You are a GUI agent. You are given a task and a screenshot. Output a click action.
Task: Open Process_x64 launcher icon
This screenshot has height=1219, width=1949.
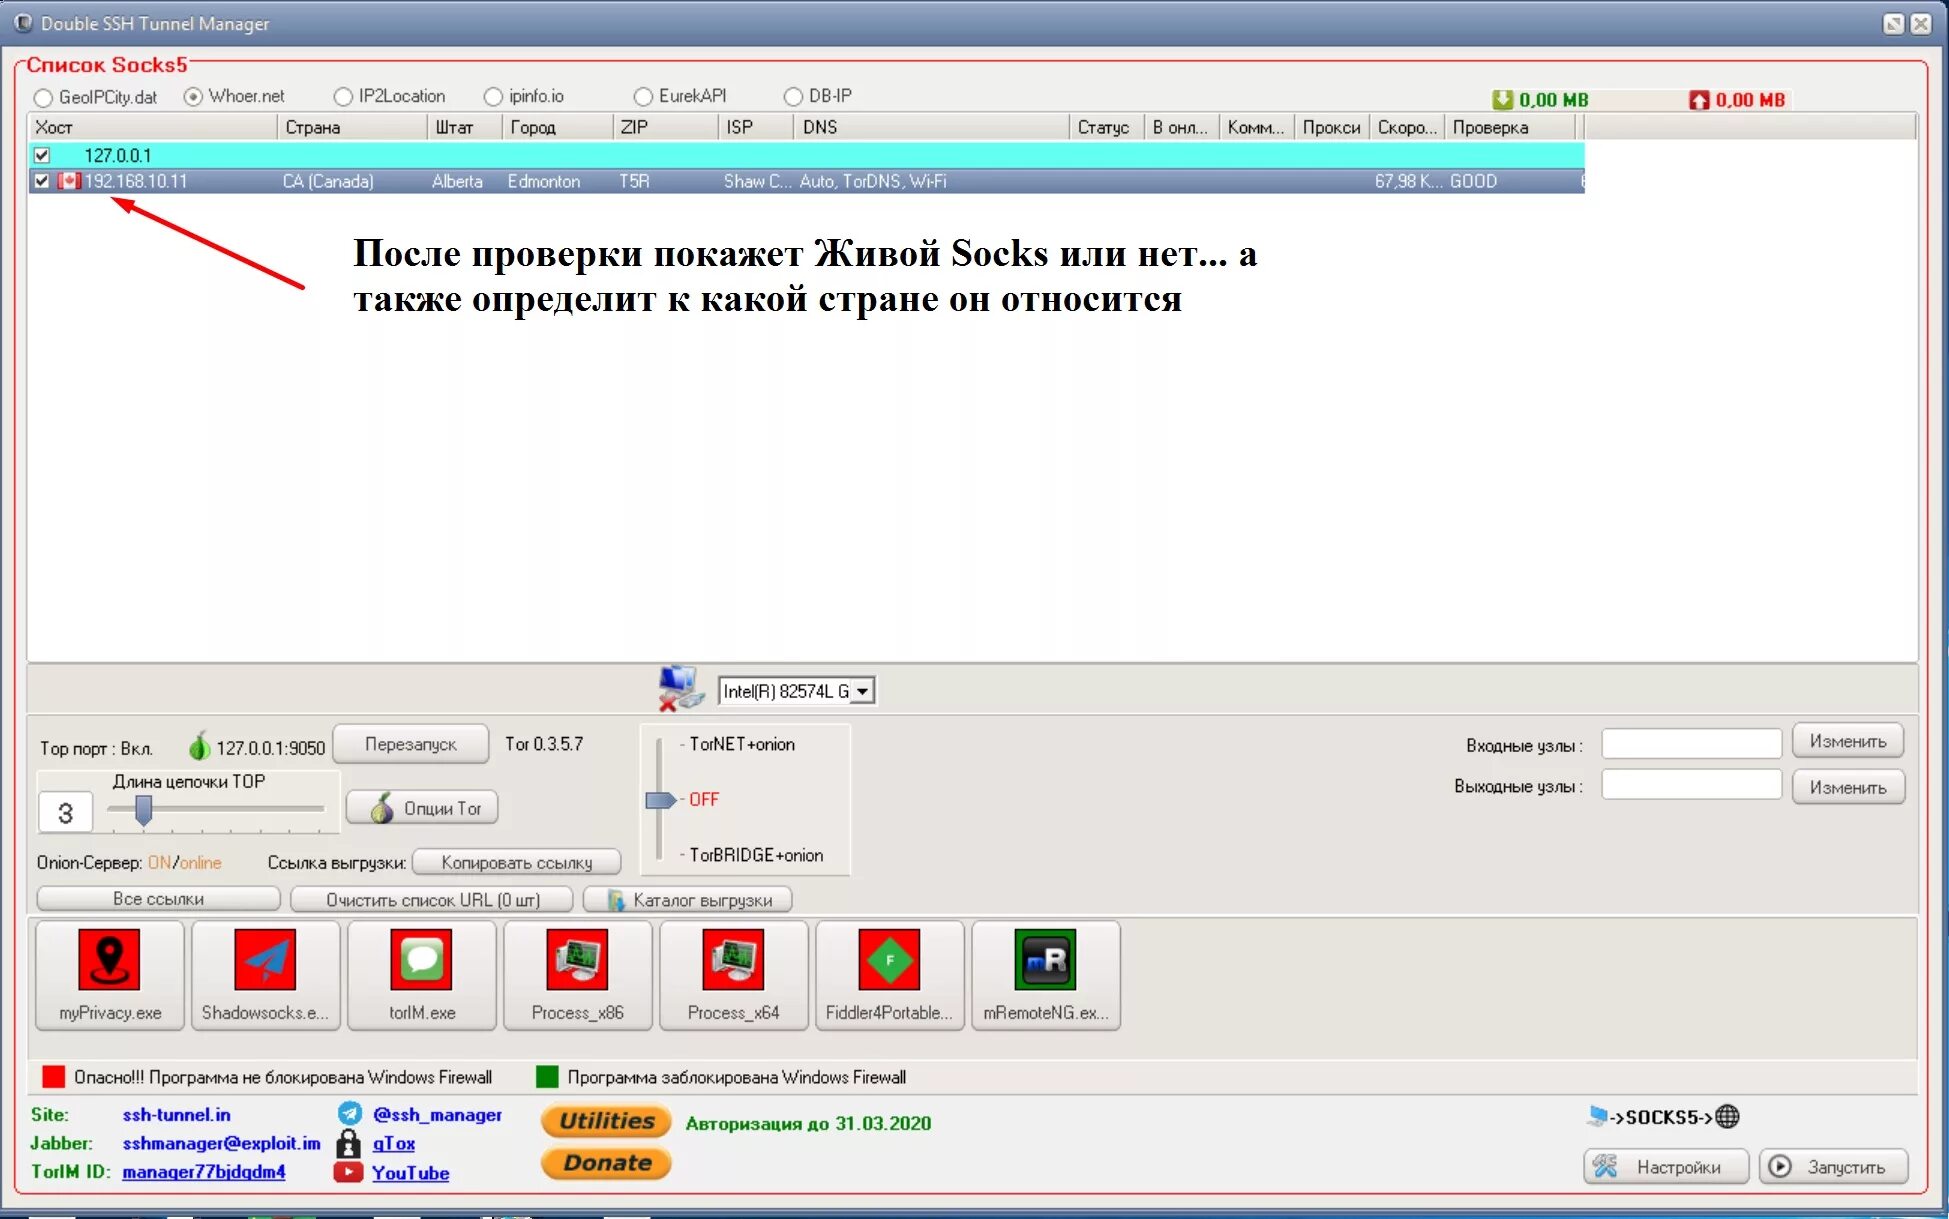click(x=733, y=974)
